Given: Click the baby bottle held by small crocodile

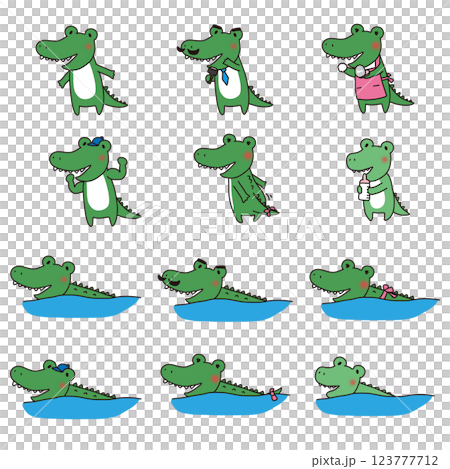Looking at the screenshot, I should click(x=364, y=188).
